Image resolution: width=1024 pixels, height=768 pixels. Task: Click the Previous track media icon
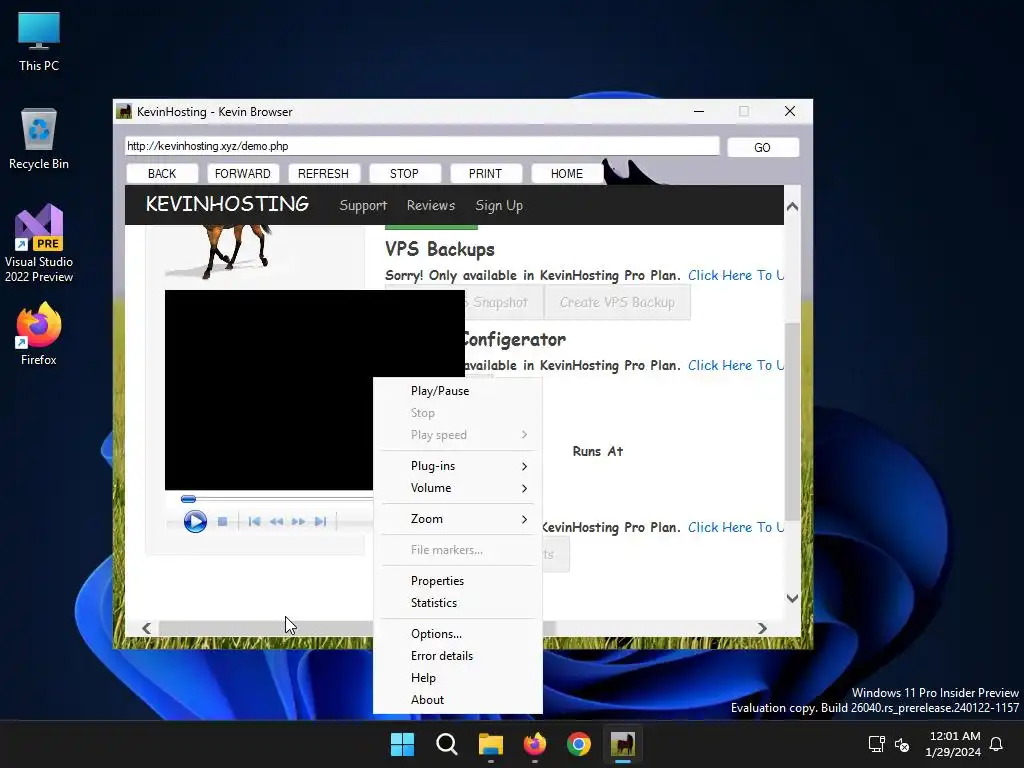click(x=255, y=522)
